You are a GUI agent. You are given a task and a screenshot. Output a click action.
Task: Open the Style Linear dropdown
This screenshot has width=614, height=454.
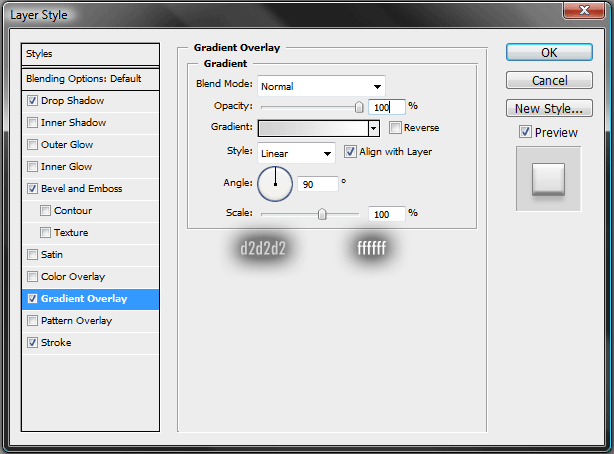pyautogui.click(x=296, y=153)
